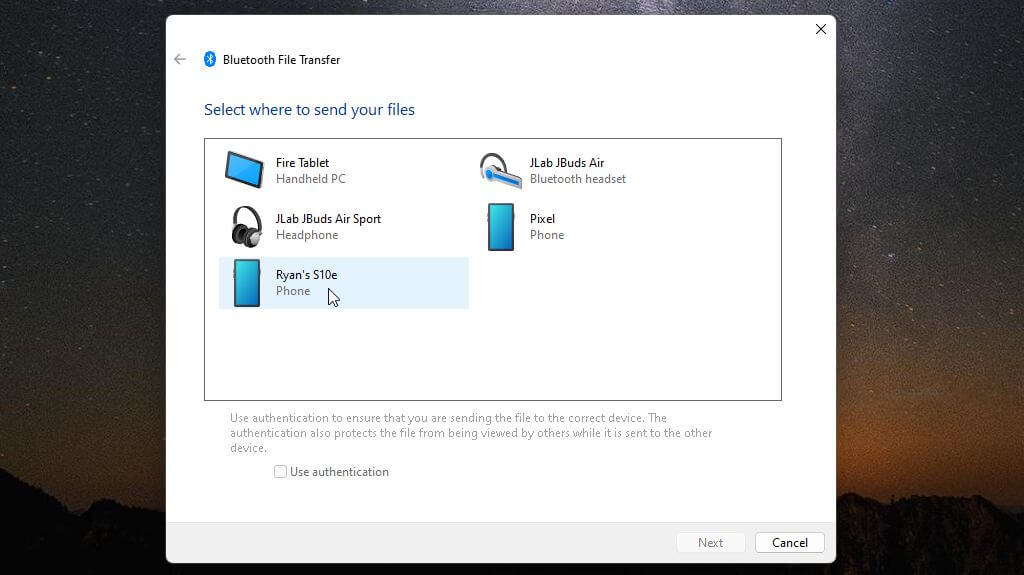The height and width of the screenshot is (575, 1024).
Task: Click the "Handheld PC" device type text
Action: click(311, 179)
